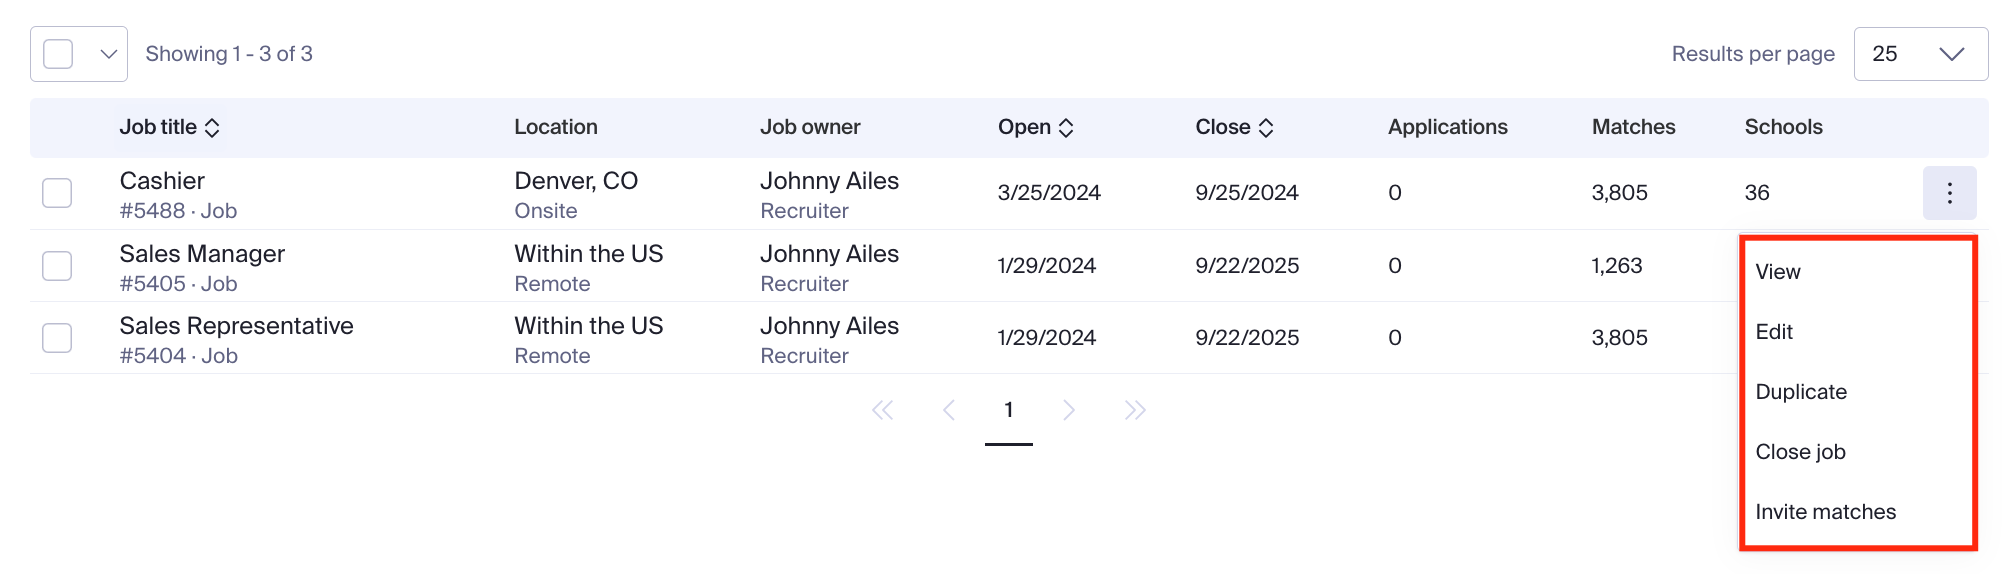2014x574 pixels.
Task: Select Edit in the actions menu
Action: coord(1774,332)
